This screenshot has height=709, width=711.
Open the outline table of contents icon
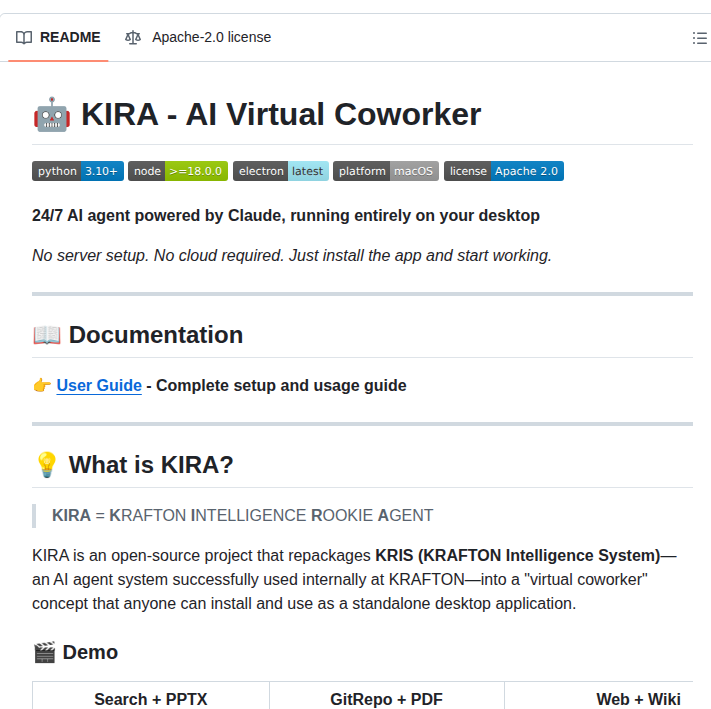click(x=699, y=38)
